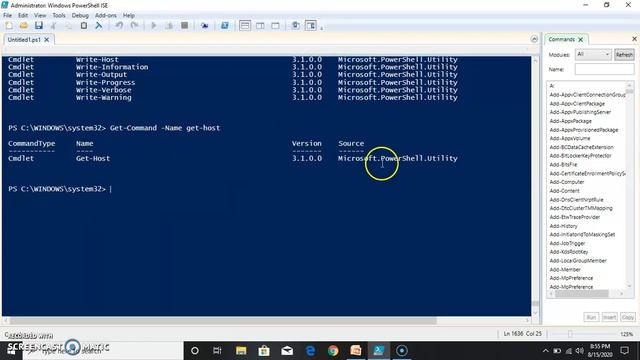
Task: Copy selection using toolbar copy icon
Action: coord(69,26)
